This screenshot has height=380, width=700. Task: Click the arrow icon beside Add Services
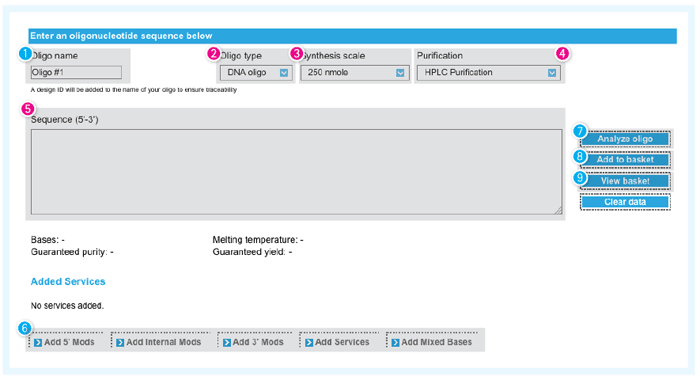309,342
